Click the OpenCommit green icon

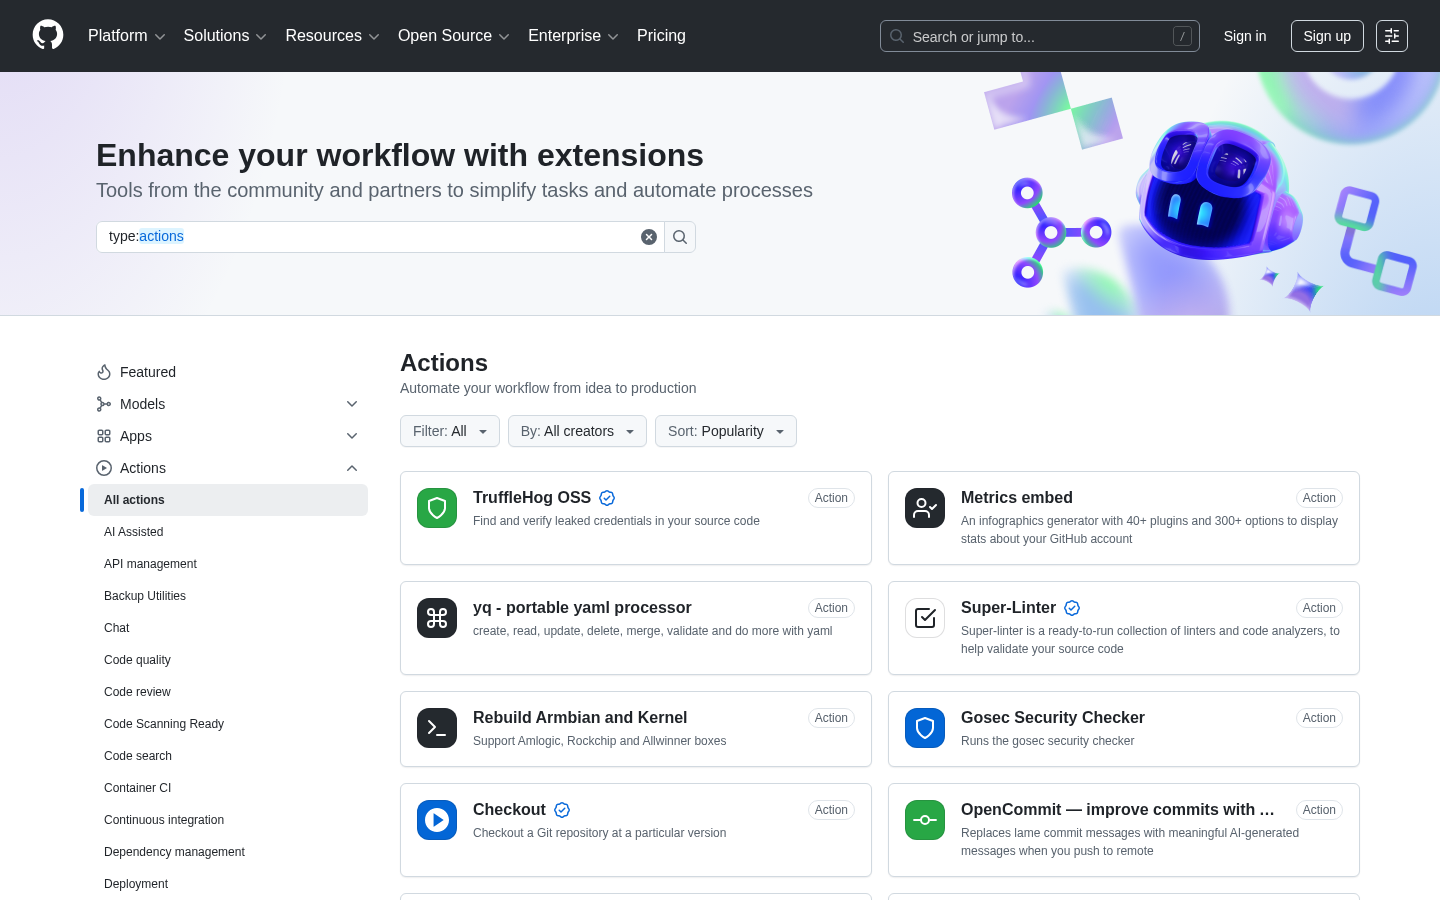click(925, 819)
